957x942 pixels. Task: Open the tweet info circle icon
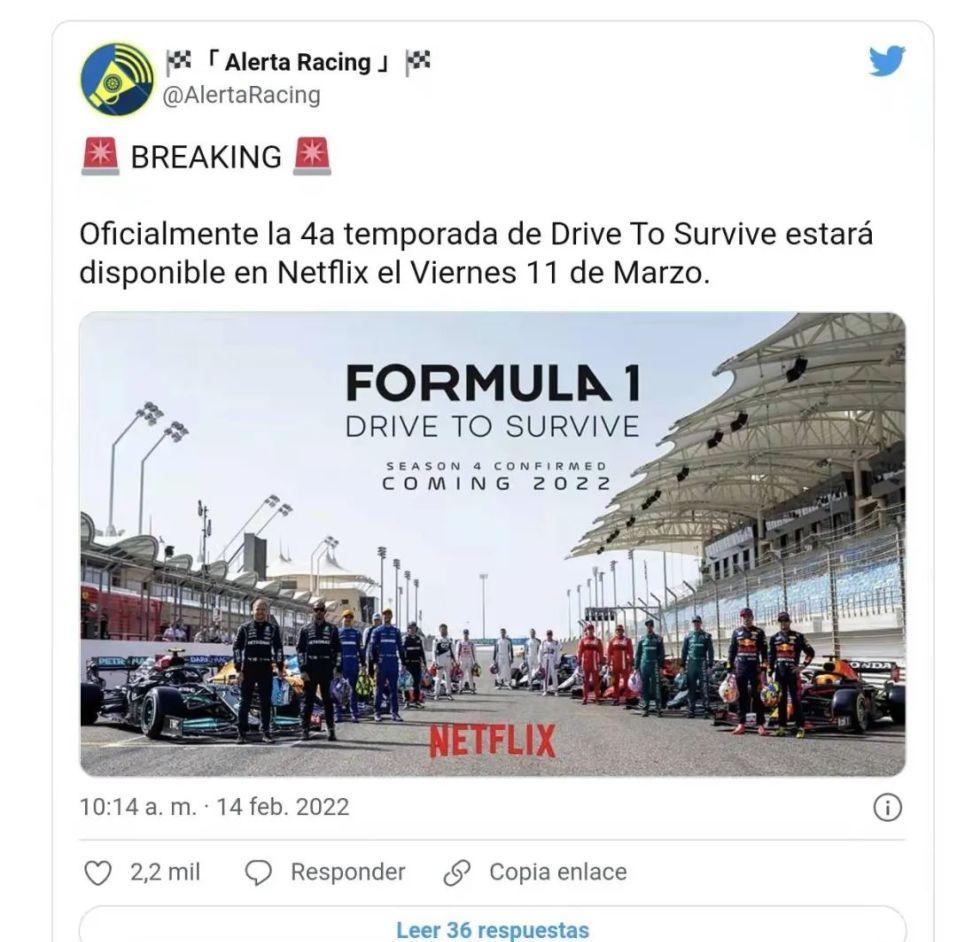887,808
